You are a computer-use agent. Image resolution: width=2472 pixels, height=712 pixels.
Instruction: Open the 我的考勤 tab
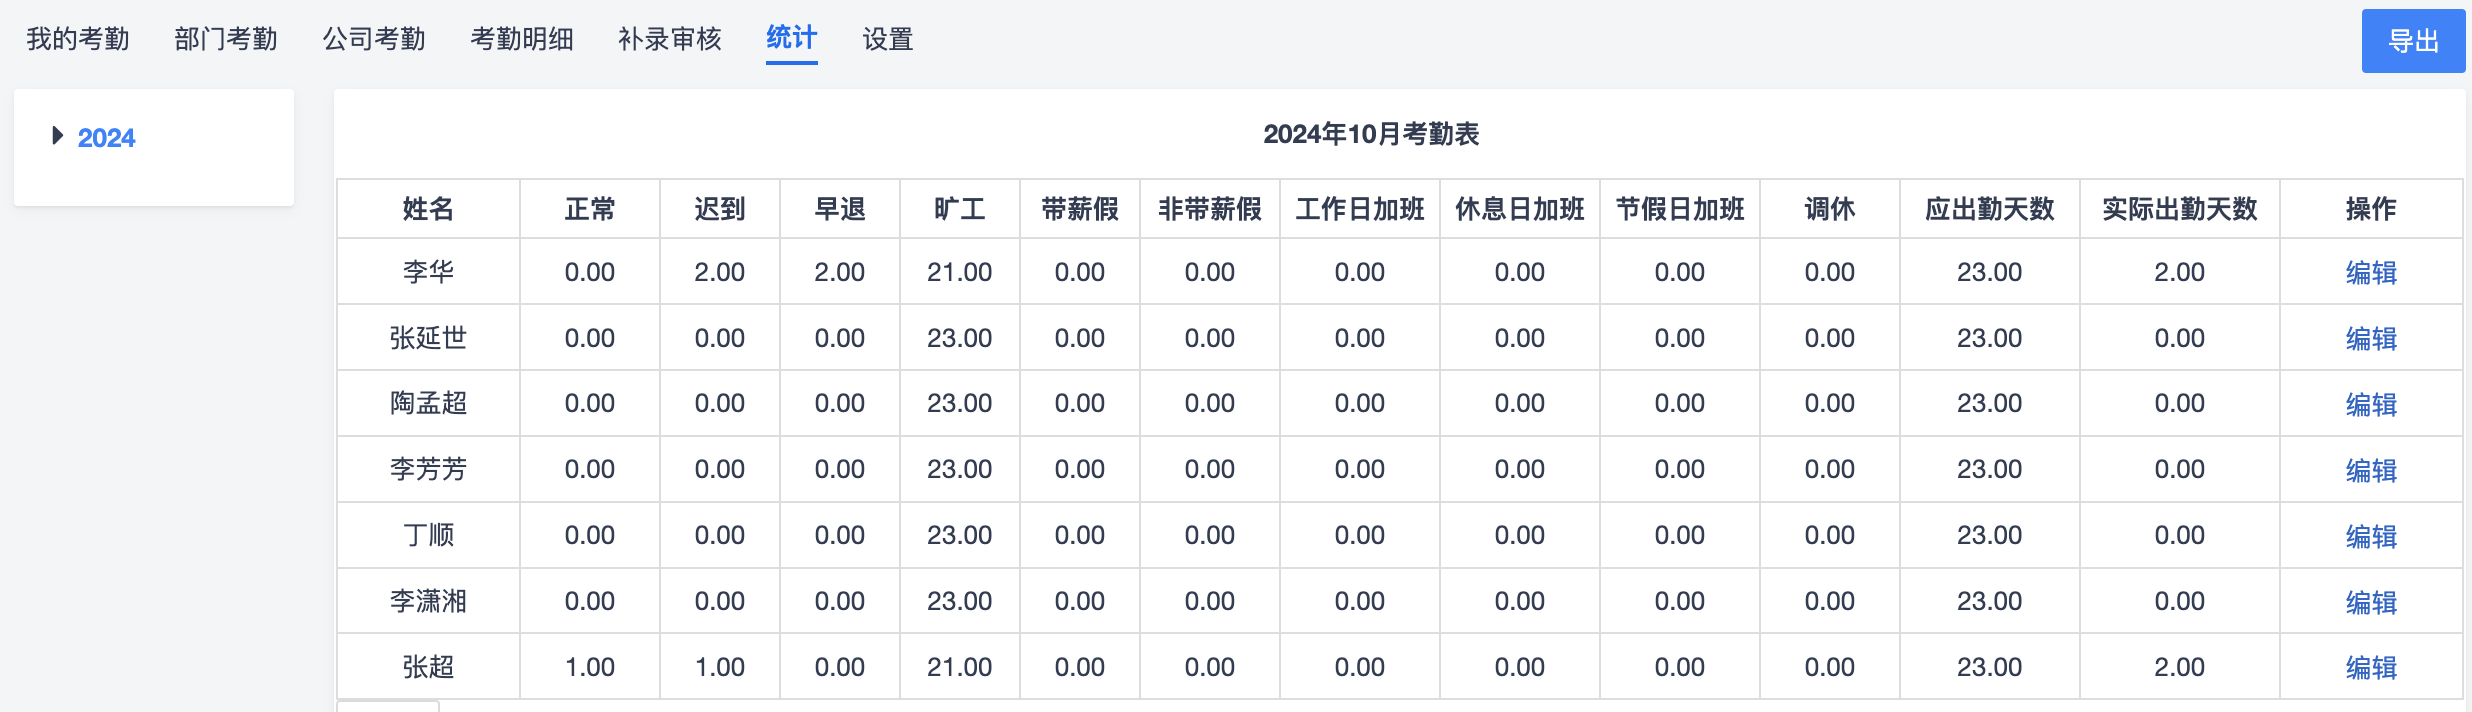pos(78,39)
